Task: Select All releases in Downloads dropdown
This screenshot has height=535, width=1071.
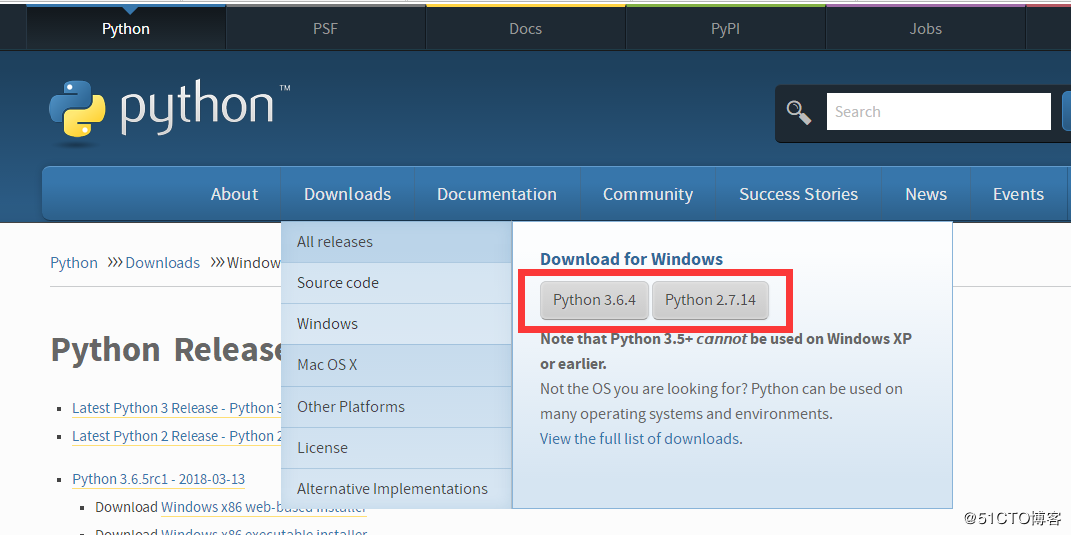Action: (x=335, y=242)
